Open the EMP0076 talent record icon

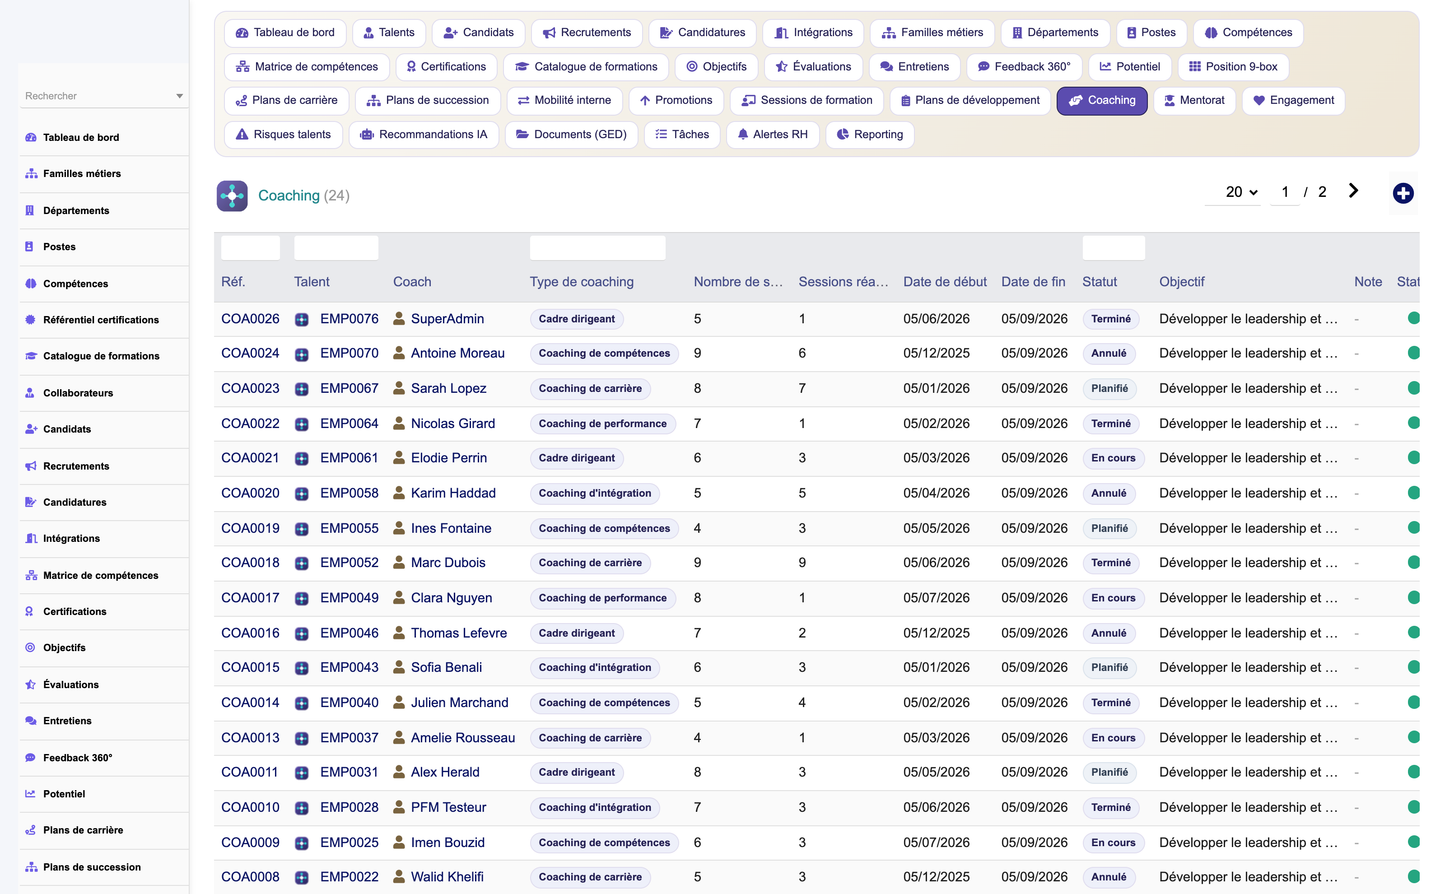[x=301, y=320]
